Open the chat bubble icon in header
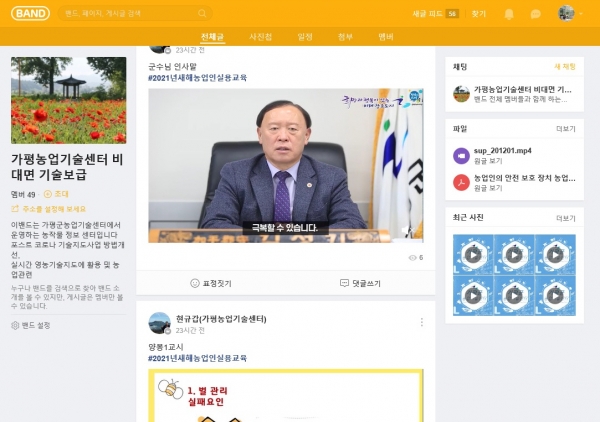600x422 pixels. pyautogui.click(x=536, y=14)
